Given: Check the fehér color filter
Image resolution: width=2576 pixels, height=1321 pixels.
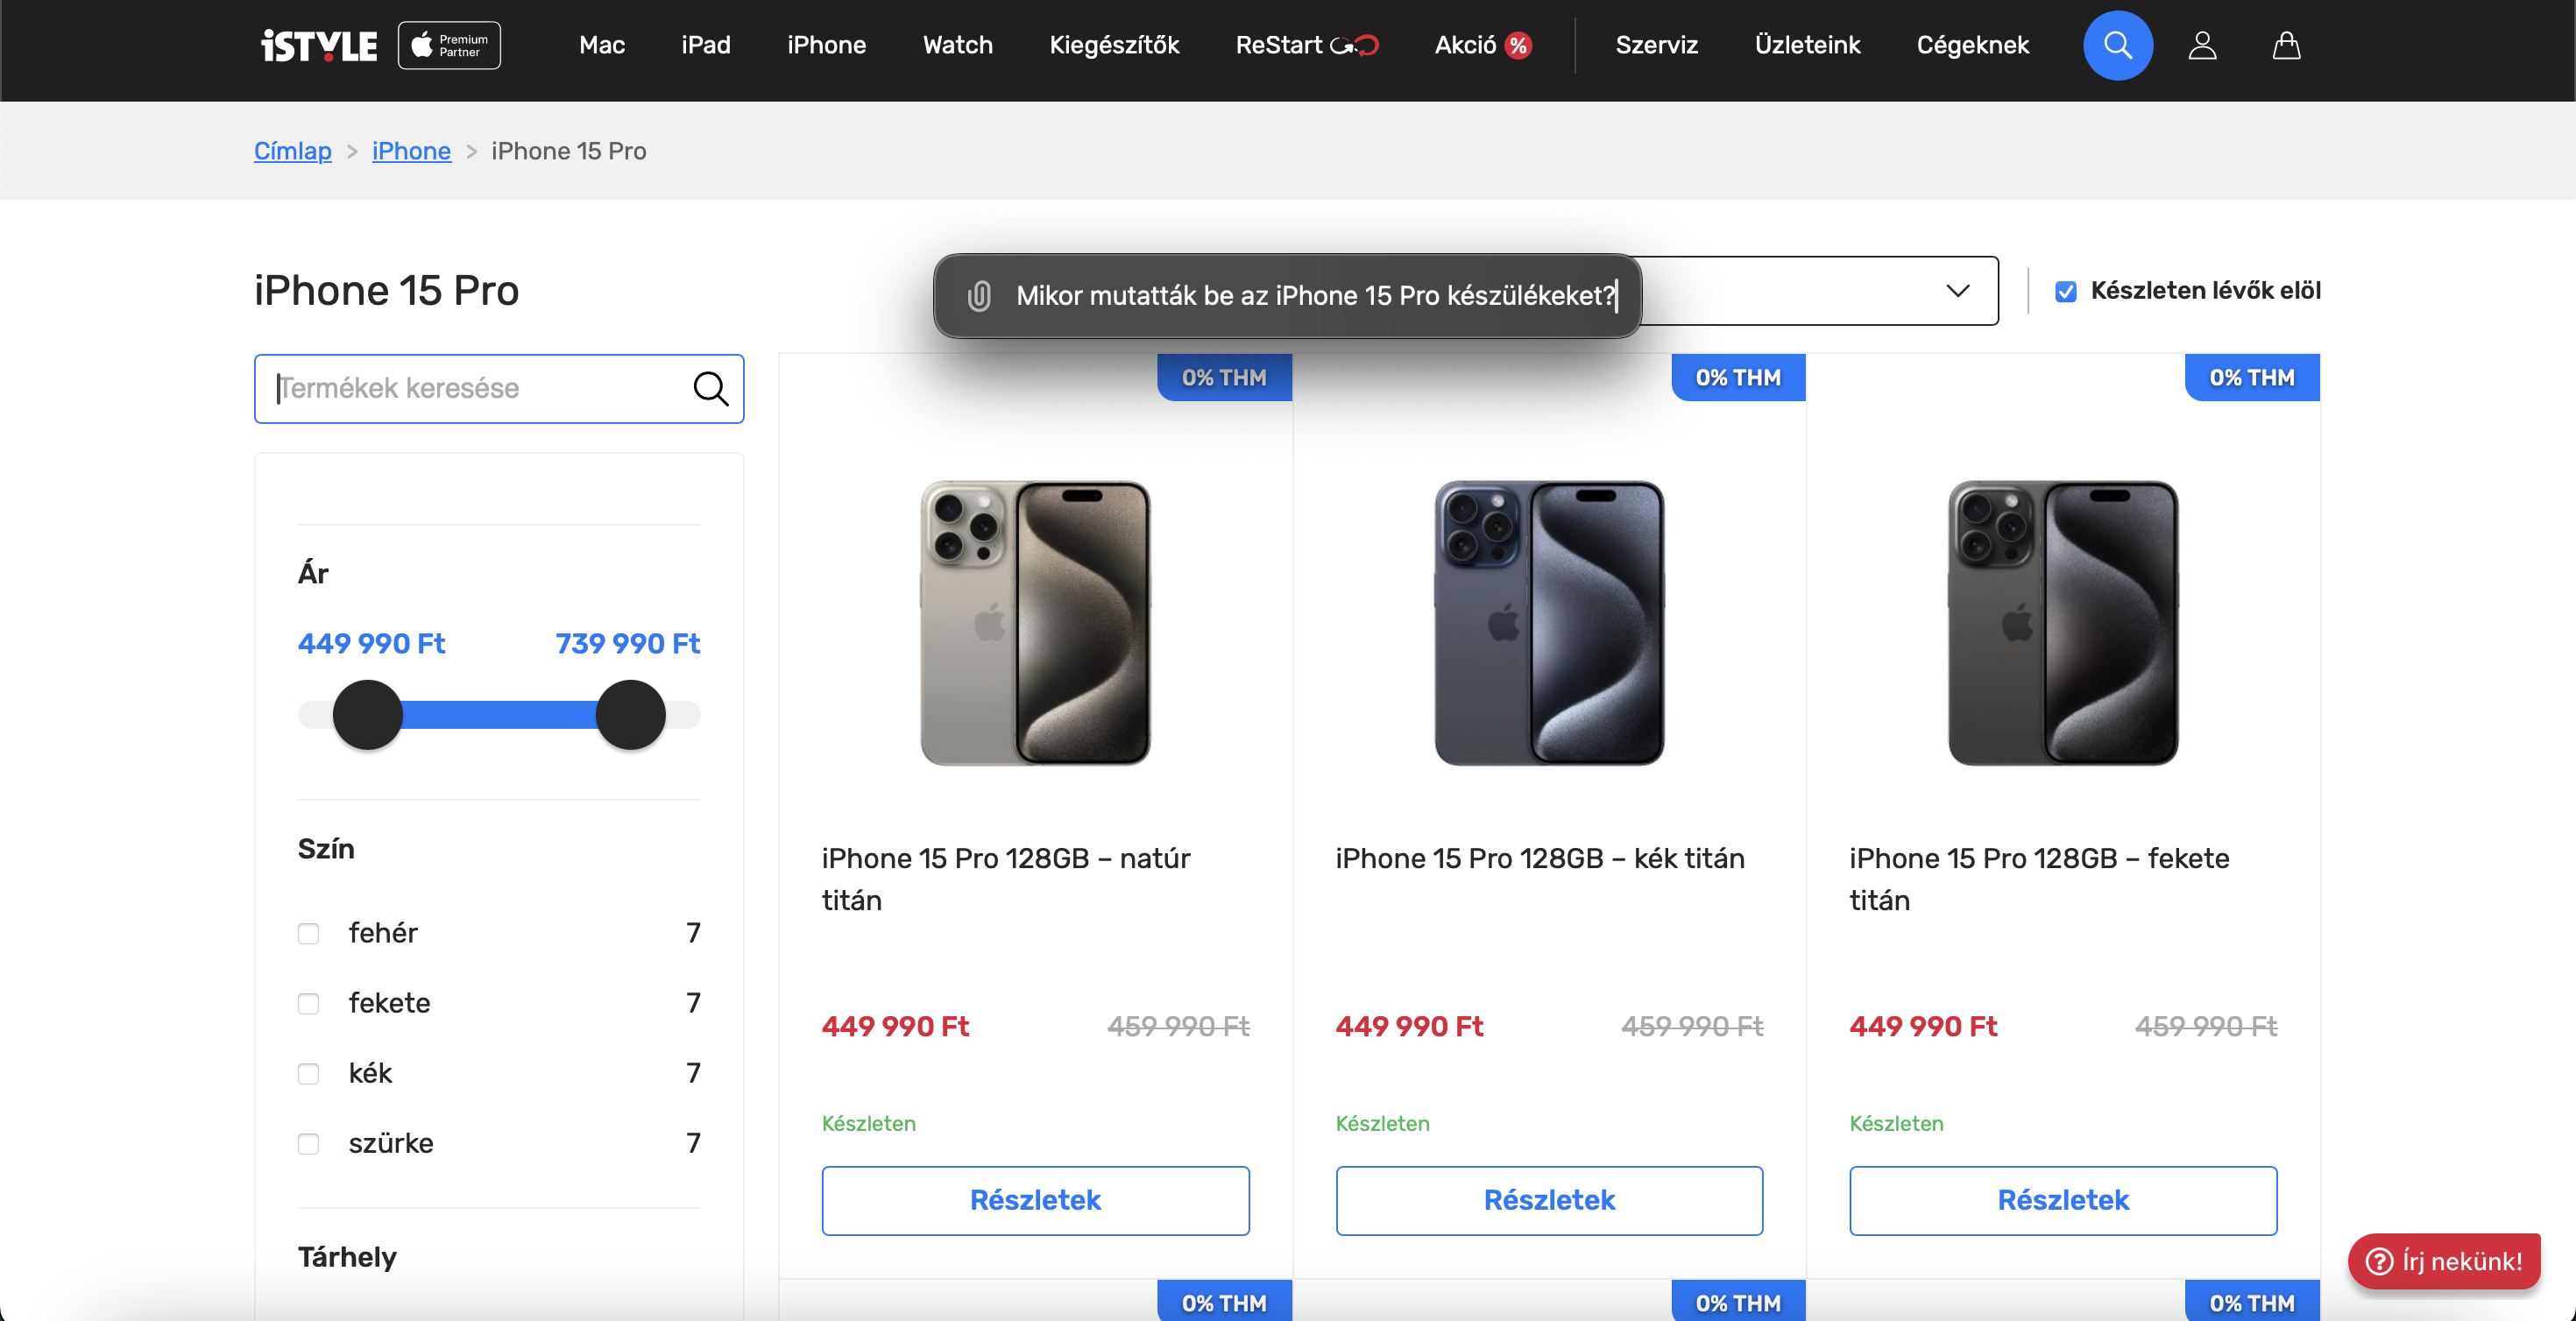Looking at the screenshot, I should [x=309, y=933].
